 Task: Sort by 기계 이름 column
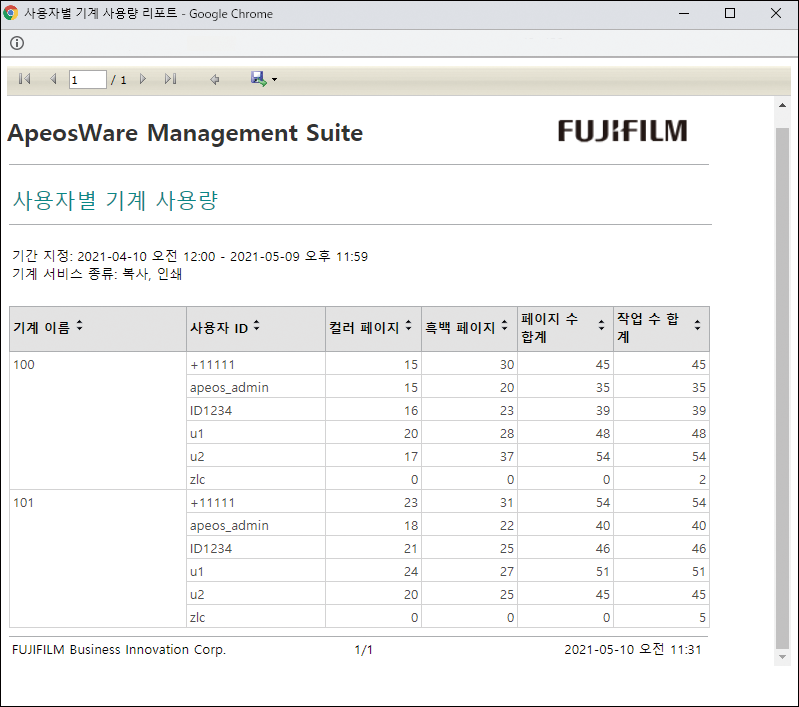(80, 326)
